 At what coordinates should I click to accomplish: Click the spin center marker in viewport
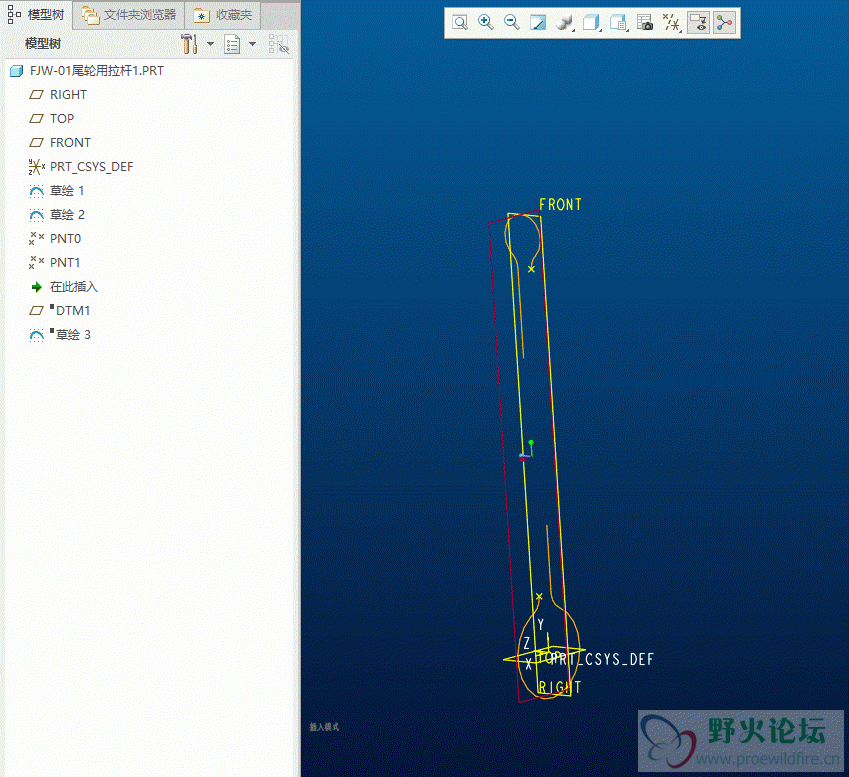click(x=526, y=451)
